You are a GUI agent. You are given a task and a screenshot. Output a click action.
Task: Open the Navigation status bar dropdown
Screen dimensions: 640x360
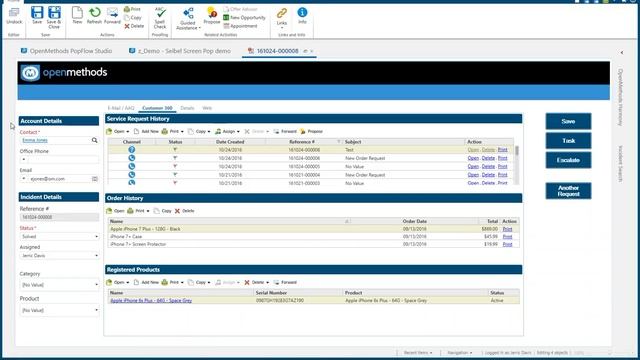click(x=460, y=353)
